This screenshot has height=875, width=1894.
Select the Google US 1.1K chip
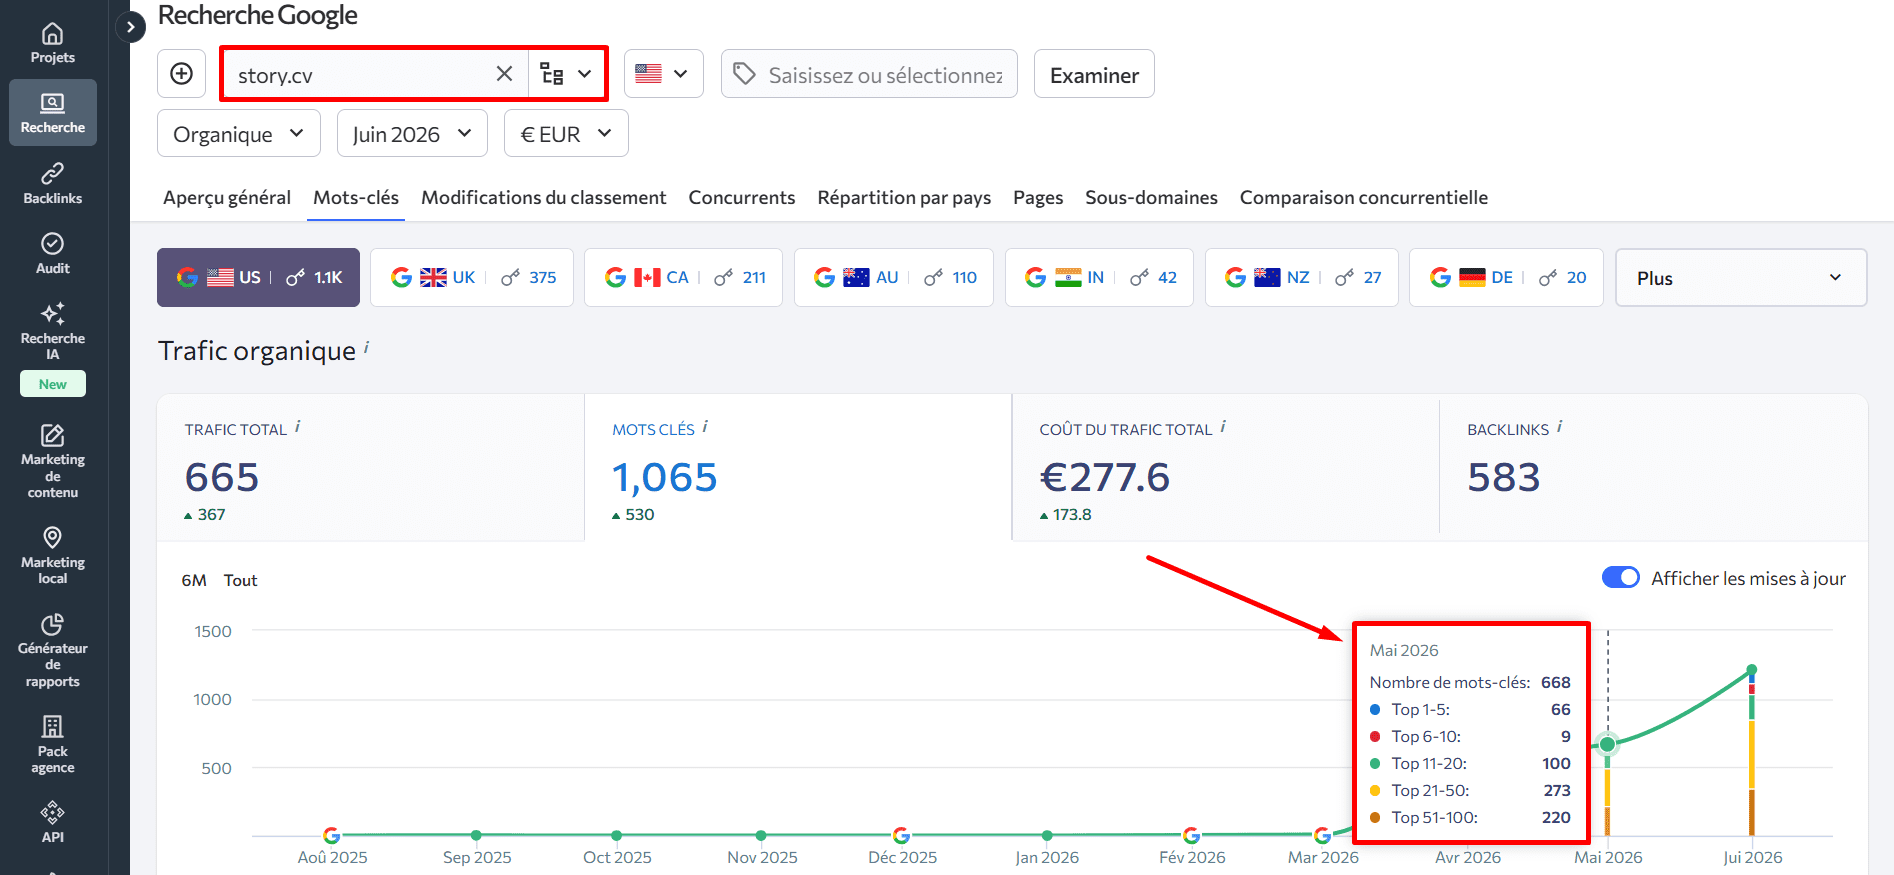click(259, 277)
